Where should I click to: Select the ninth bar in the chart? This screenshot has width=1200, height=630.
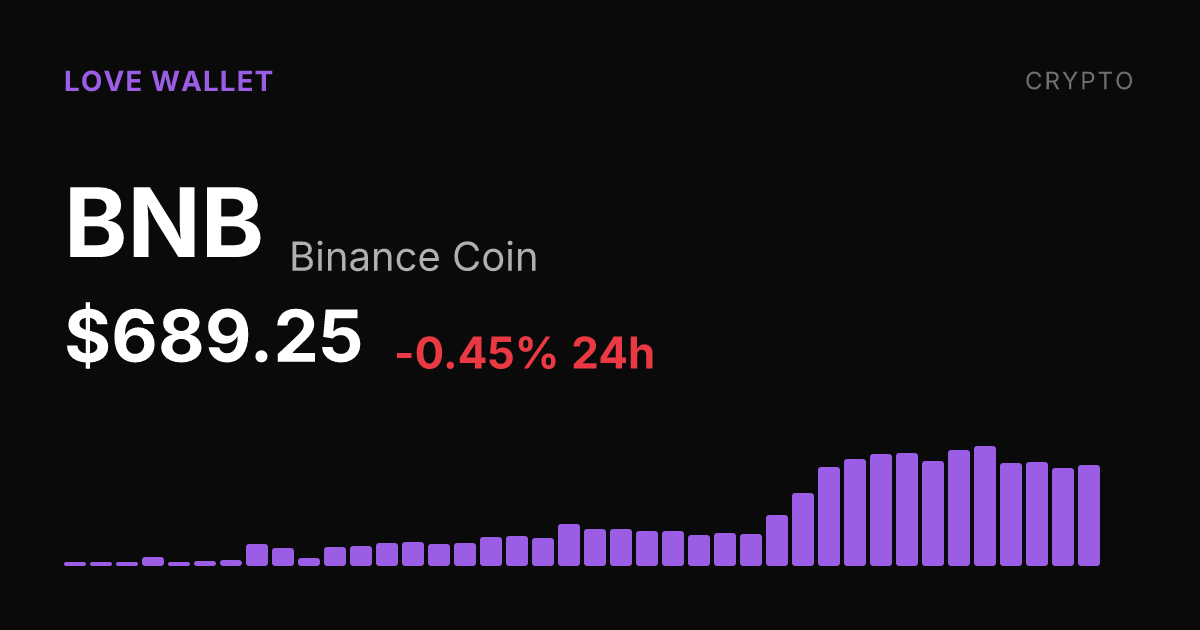click(283, 557)
